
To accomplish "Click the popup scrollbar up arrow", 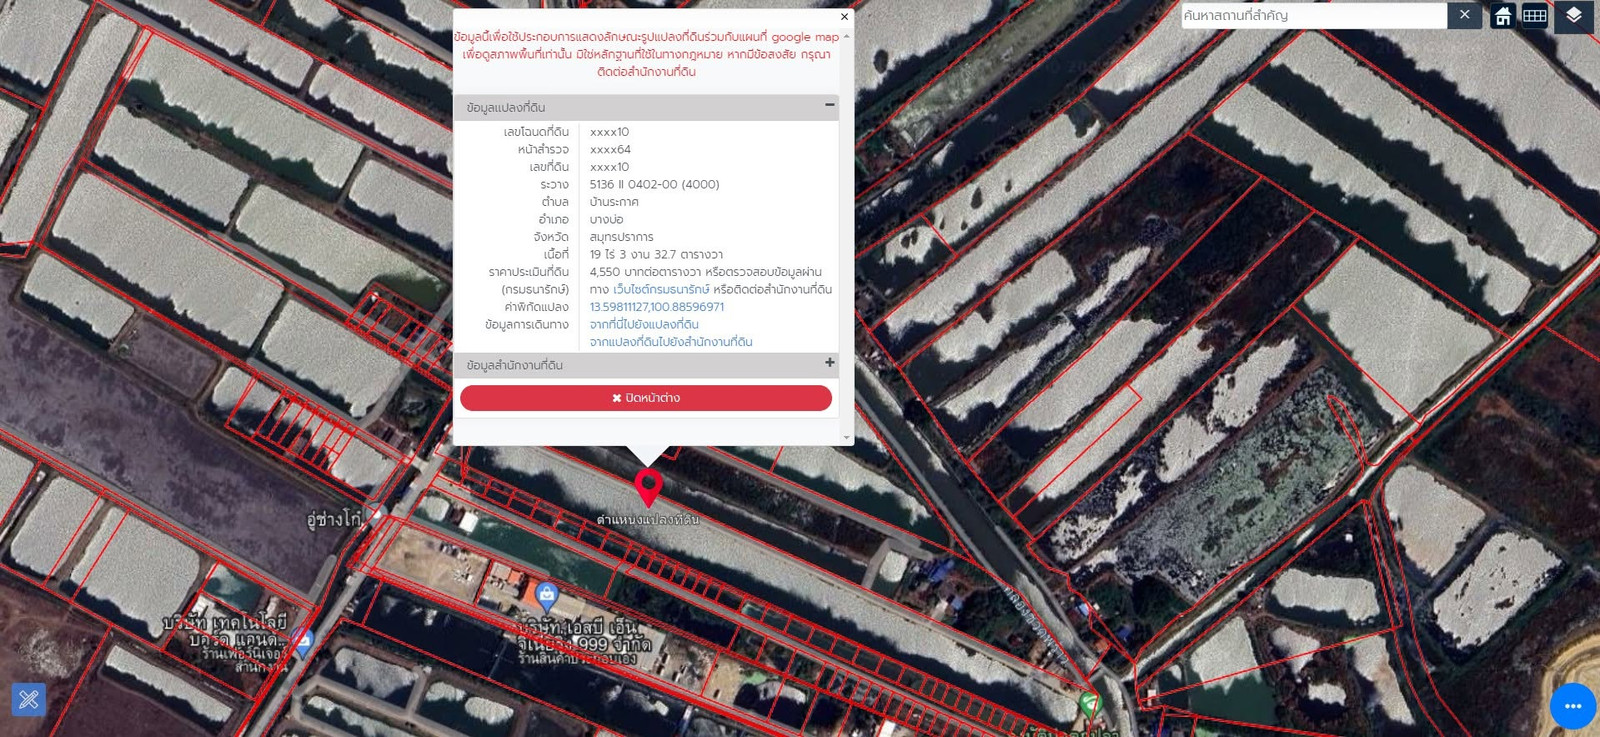I will [847, 36].
